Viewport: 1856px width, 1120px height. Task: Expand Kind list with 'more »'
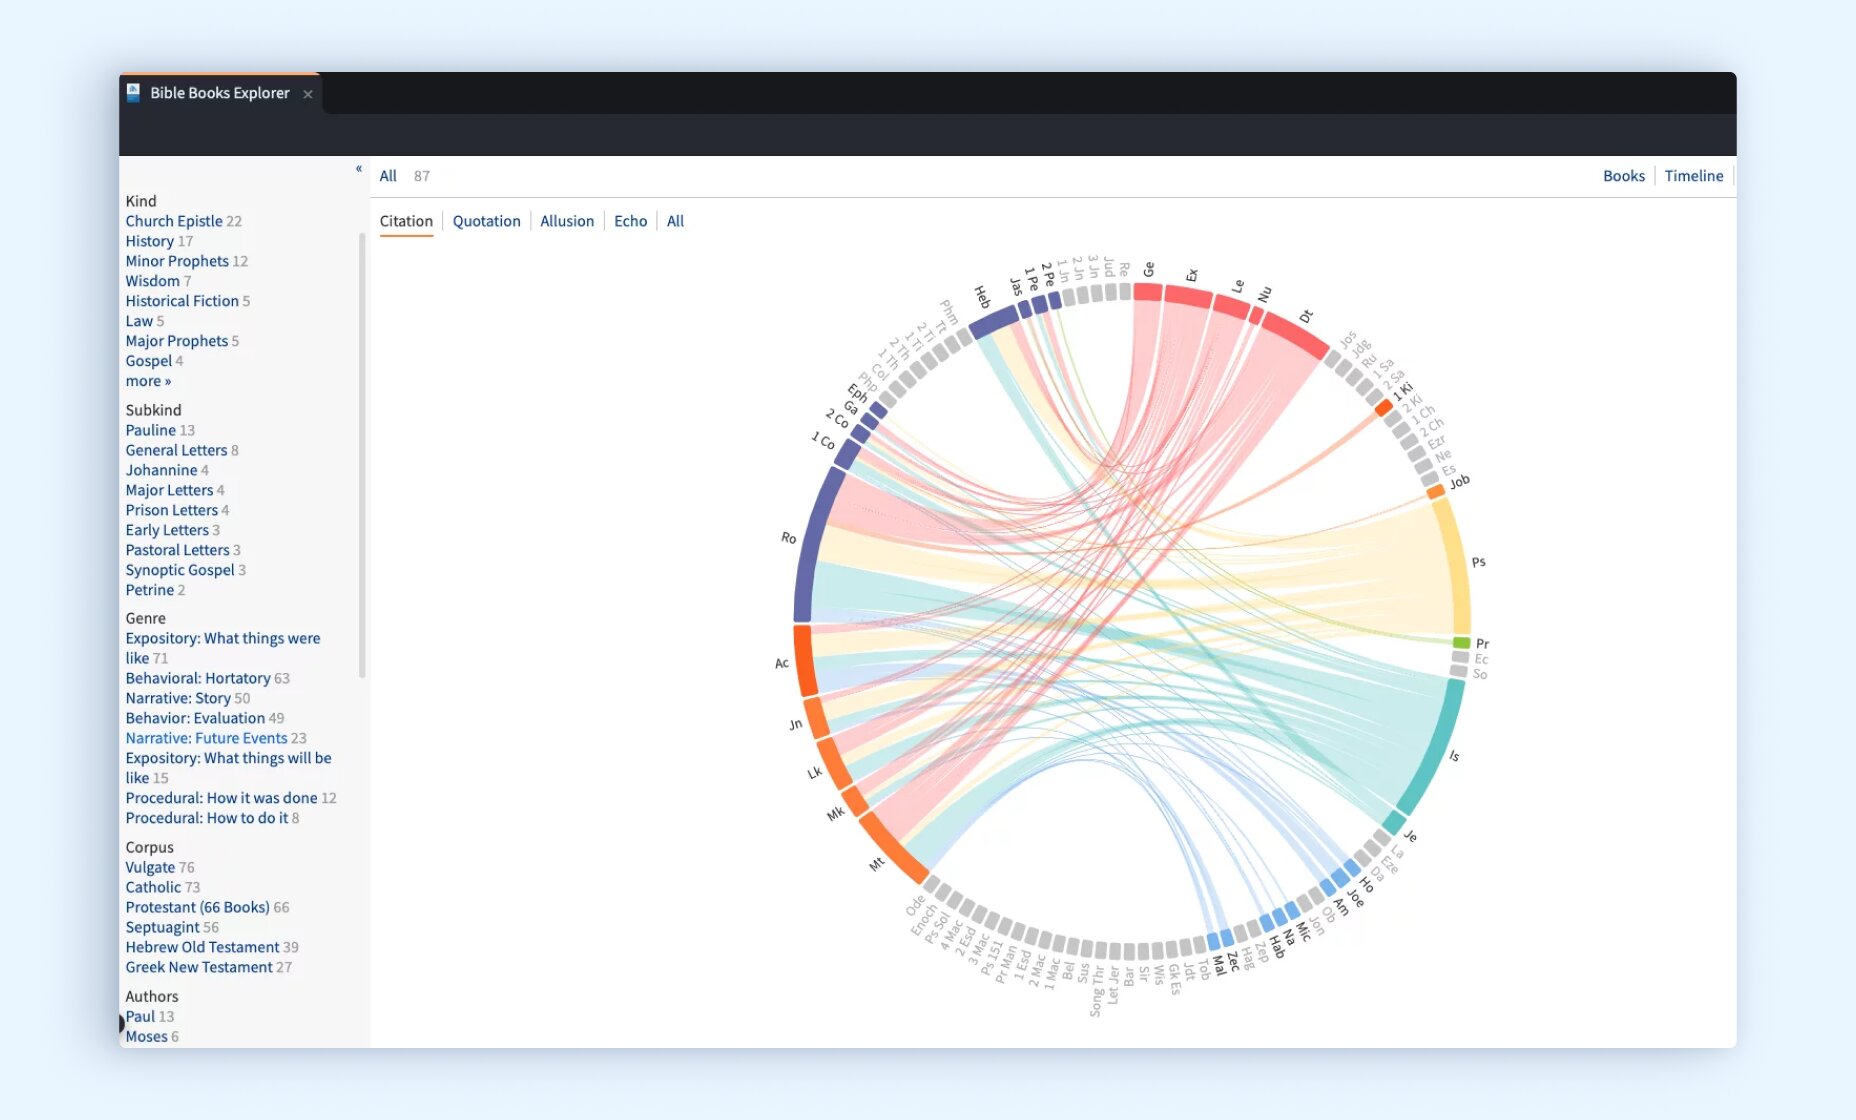(148, 381)
